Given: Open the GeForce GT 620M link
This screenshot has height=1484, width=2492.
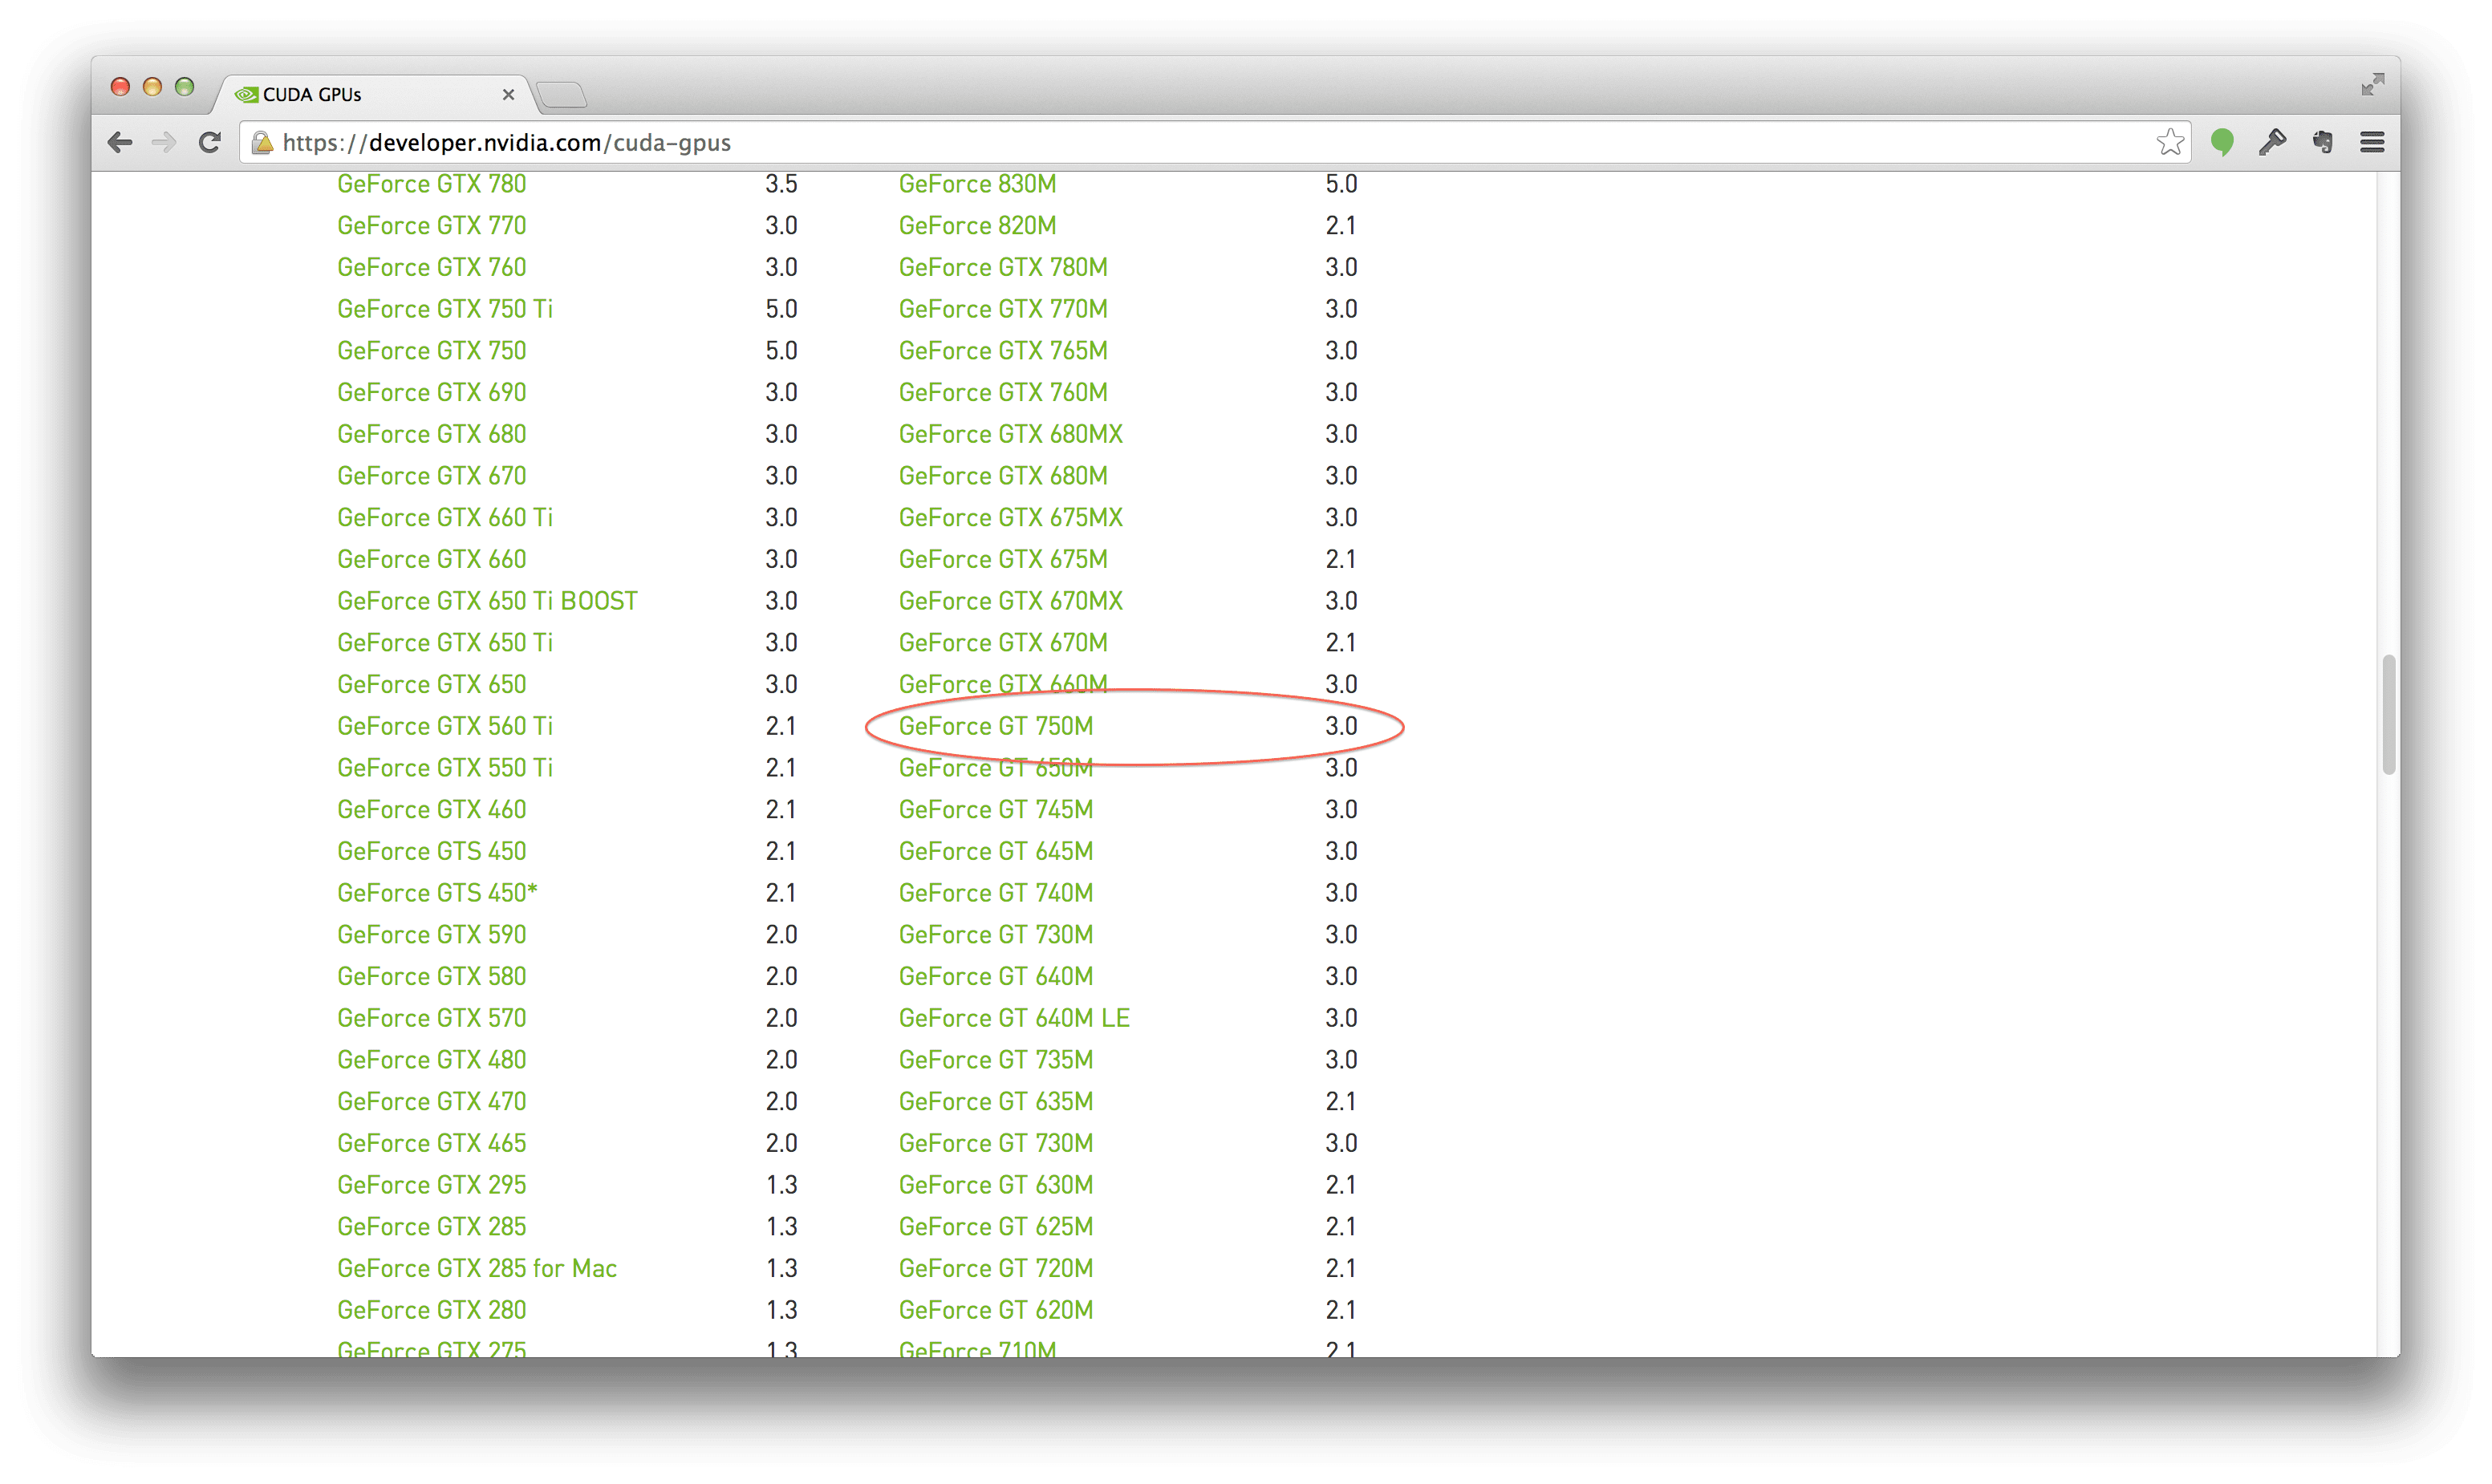Looking at the screenshot, I should (x=995, y=1310).
